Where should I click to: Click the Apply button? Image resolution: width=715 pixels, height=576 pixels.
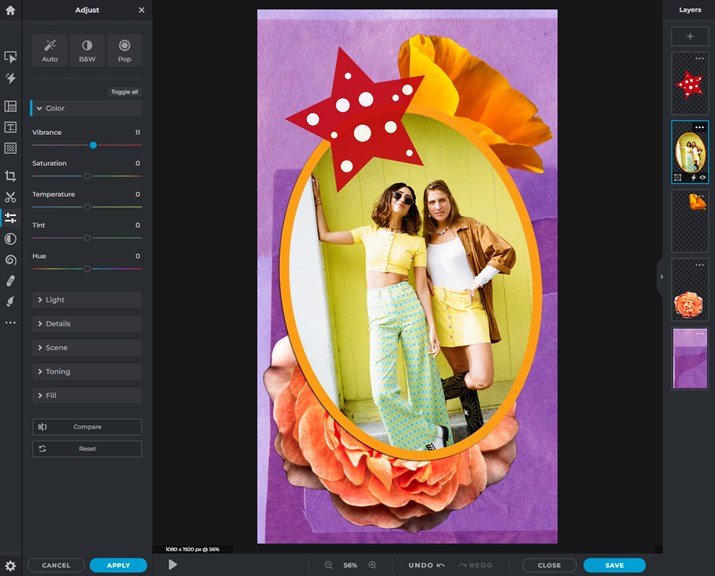click(x=119, y=565)
